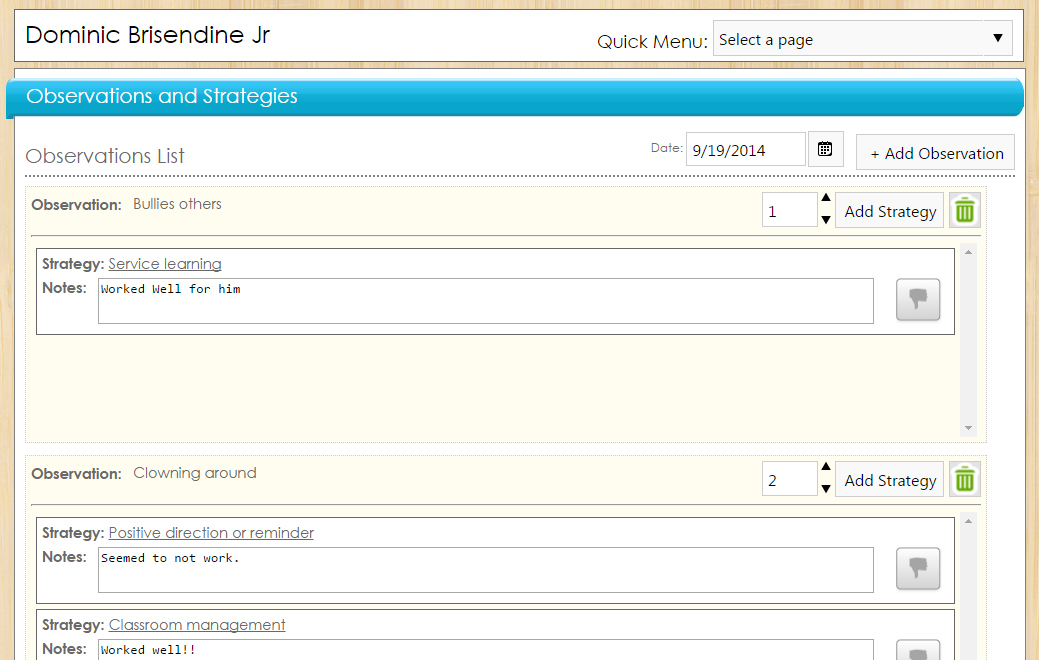Click the Add Observation button
Screen dimensions: 1039x660
tap(935, 152)
